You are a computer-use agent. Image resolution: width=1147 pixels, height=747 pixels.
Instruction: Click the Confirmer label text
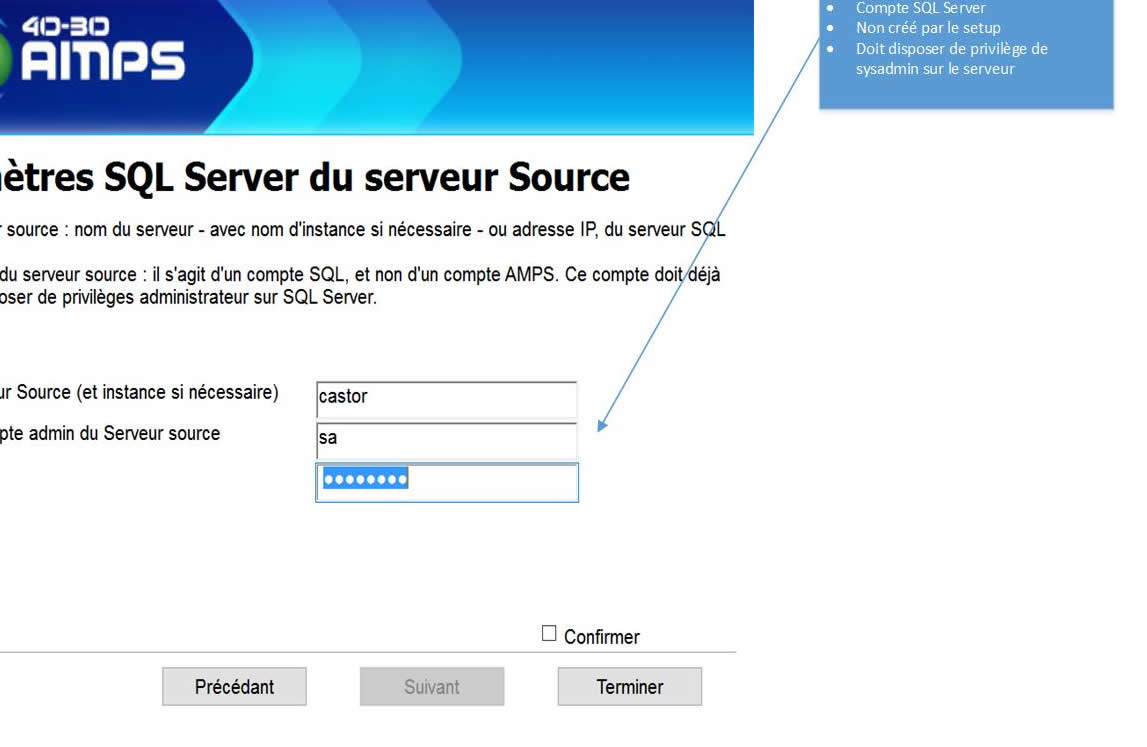coord(601,637)
